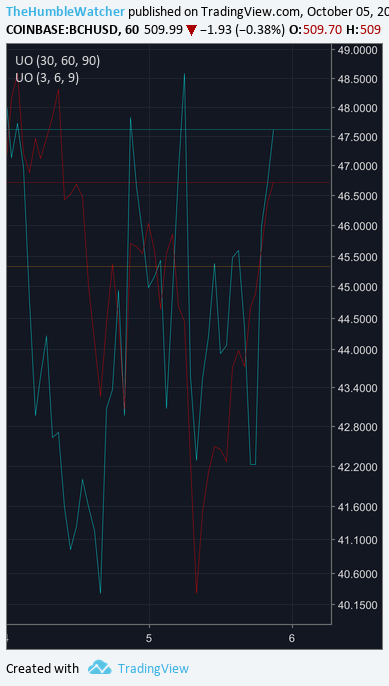
Task: Click the 48.0000 price axis label
Action: tap(357, 108)
